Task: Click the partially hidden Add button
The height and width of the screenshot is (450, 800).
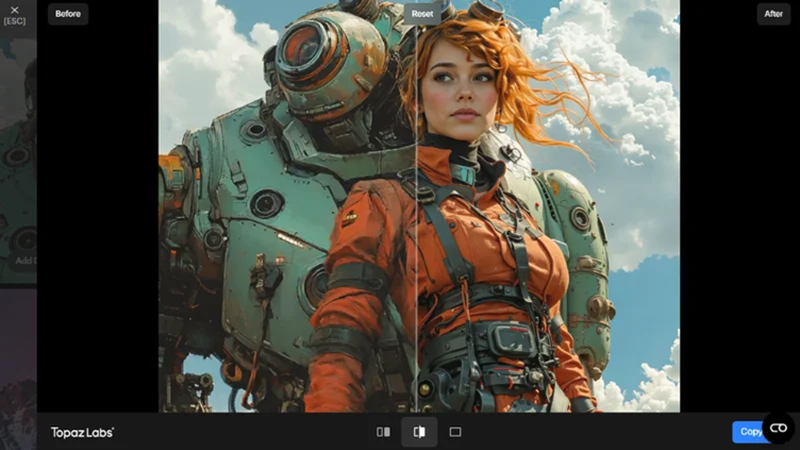Action: pyautogui.click(x=26, y=261)
